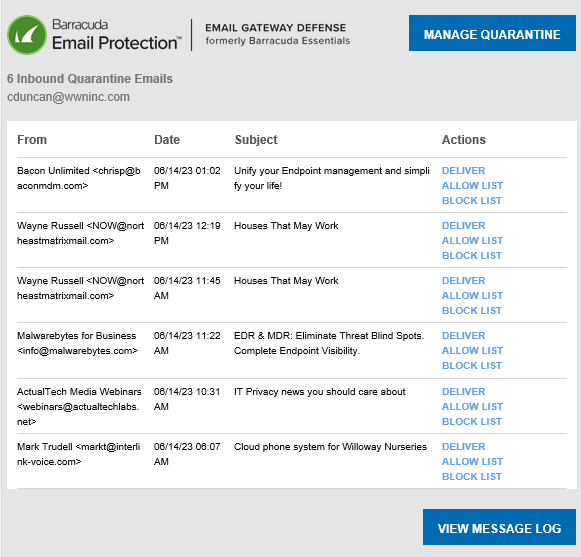581x557 pixels.
Task: Open the Manage Quarantine button
Action: (x=492, y=33)
